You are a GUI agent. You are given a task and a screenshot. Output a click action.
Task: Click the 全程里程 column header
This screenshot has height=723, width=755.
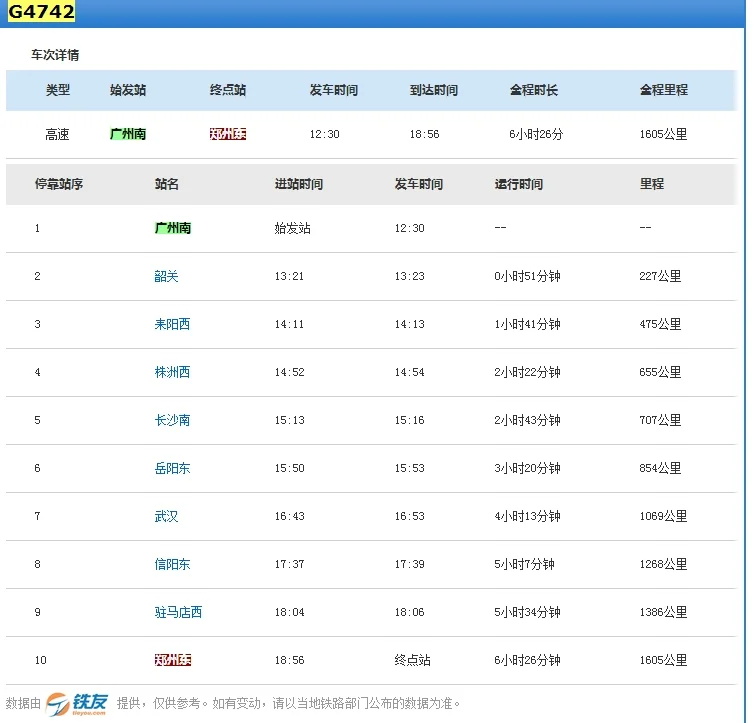[664, 90]
